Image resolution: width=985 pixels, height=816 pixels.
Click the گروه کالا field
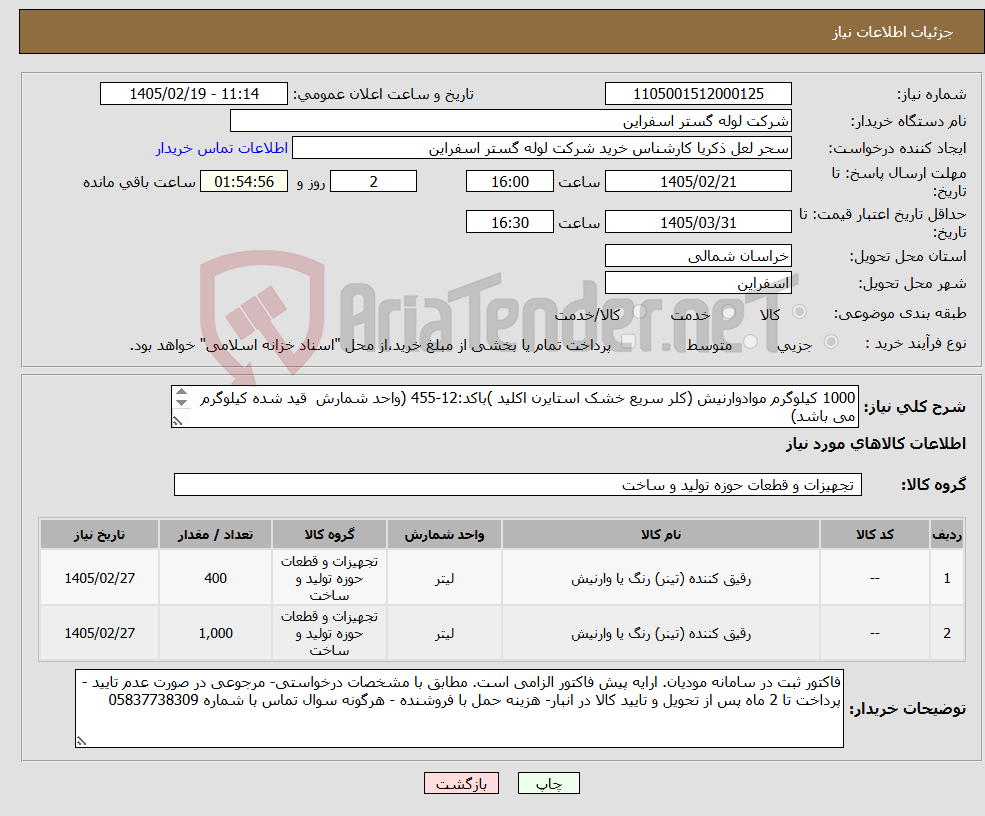(x=518, y=485)
